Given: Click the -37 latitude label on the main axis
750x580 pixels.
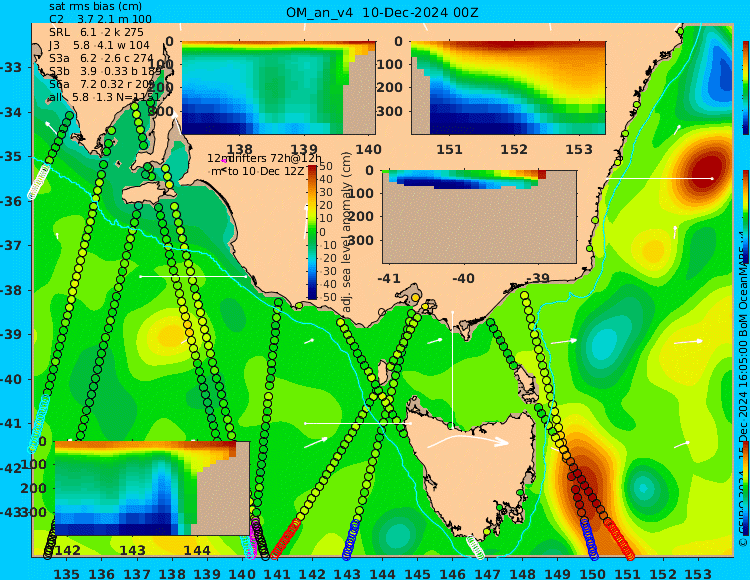Looking at the screenshot, I should [x=11, y=246].
